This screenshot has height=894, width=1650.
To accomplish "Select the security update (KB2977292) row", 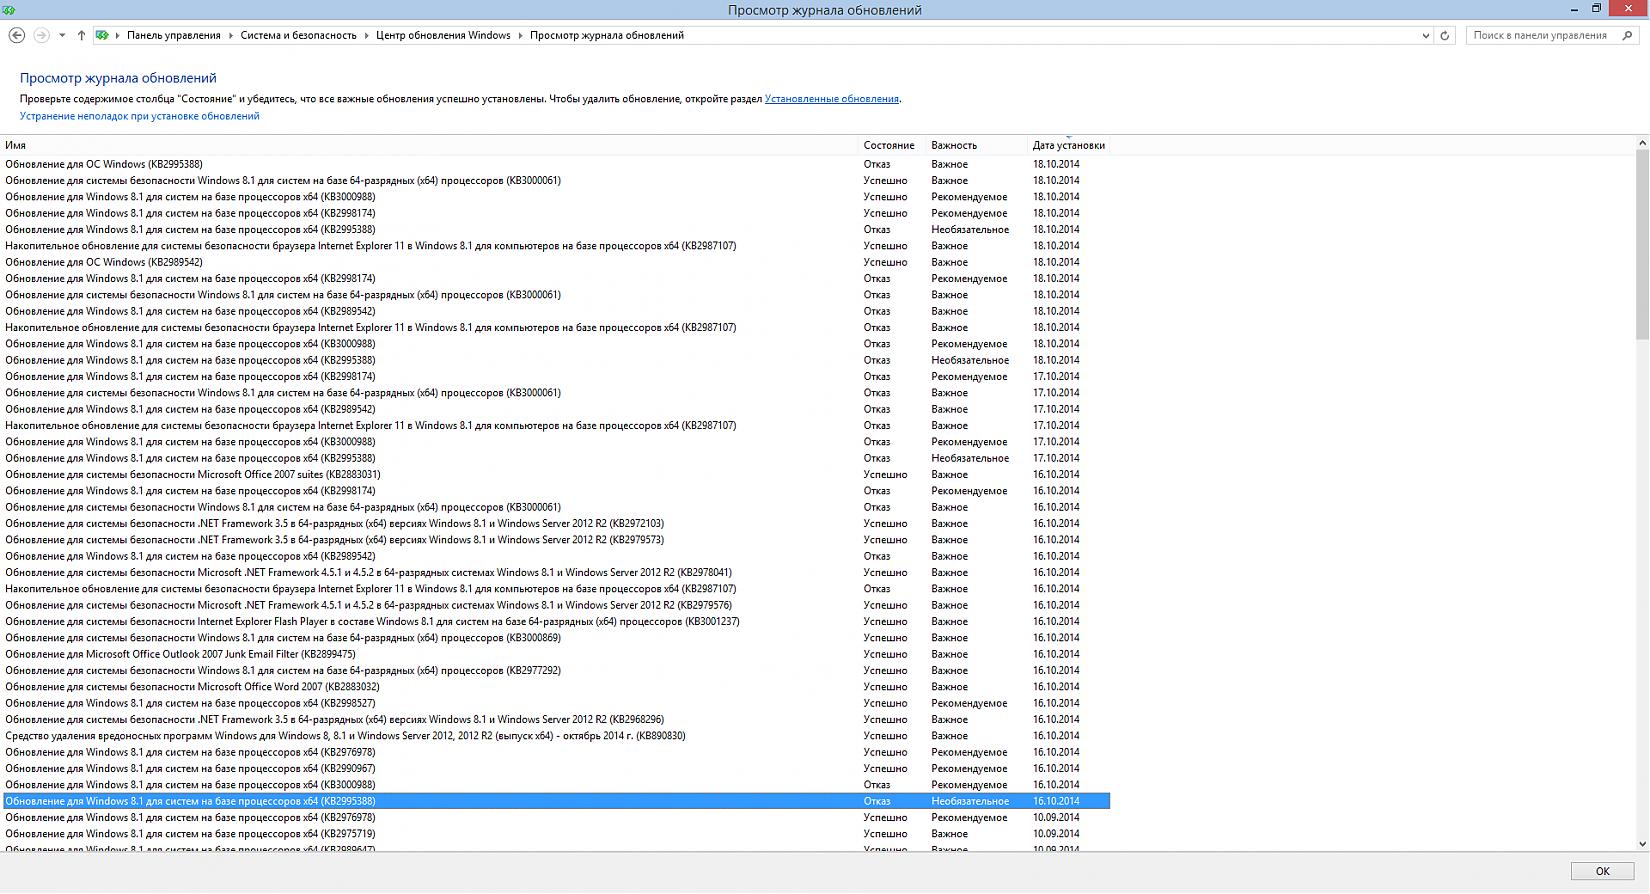I will coord(556,670).
